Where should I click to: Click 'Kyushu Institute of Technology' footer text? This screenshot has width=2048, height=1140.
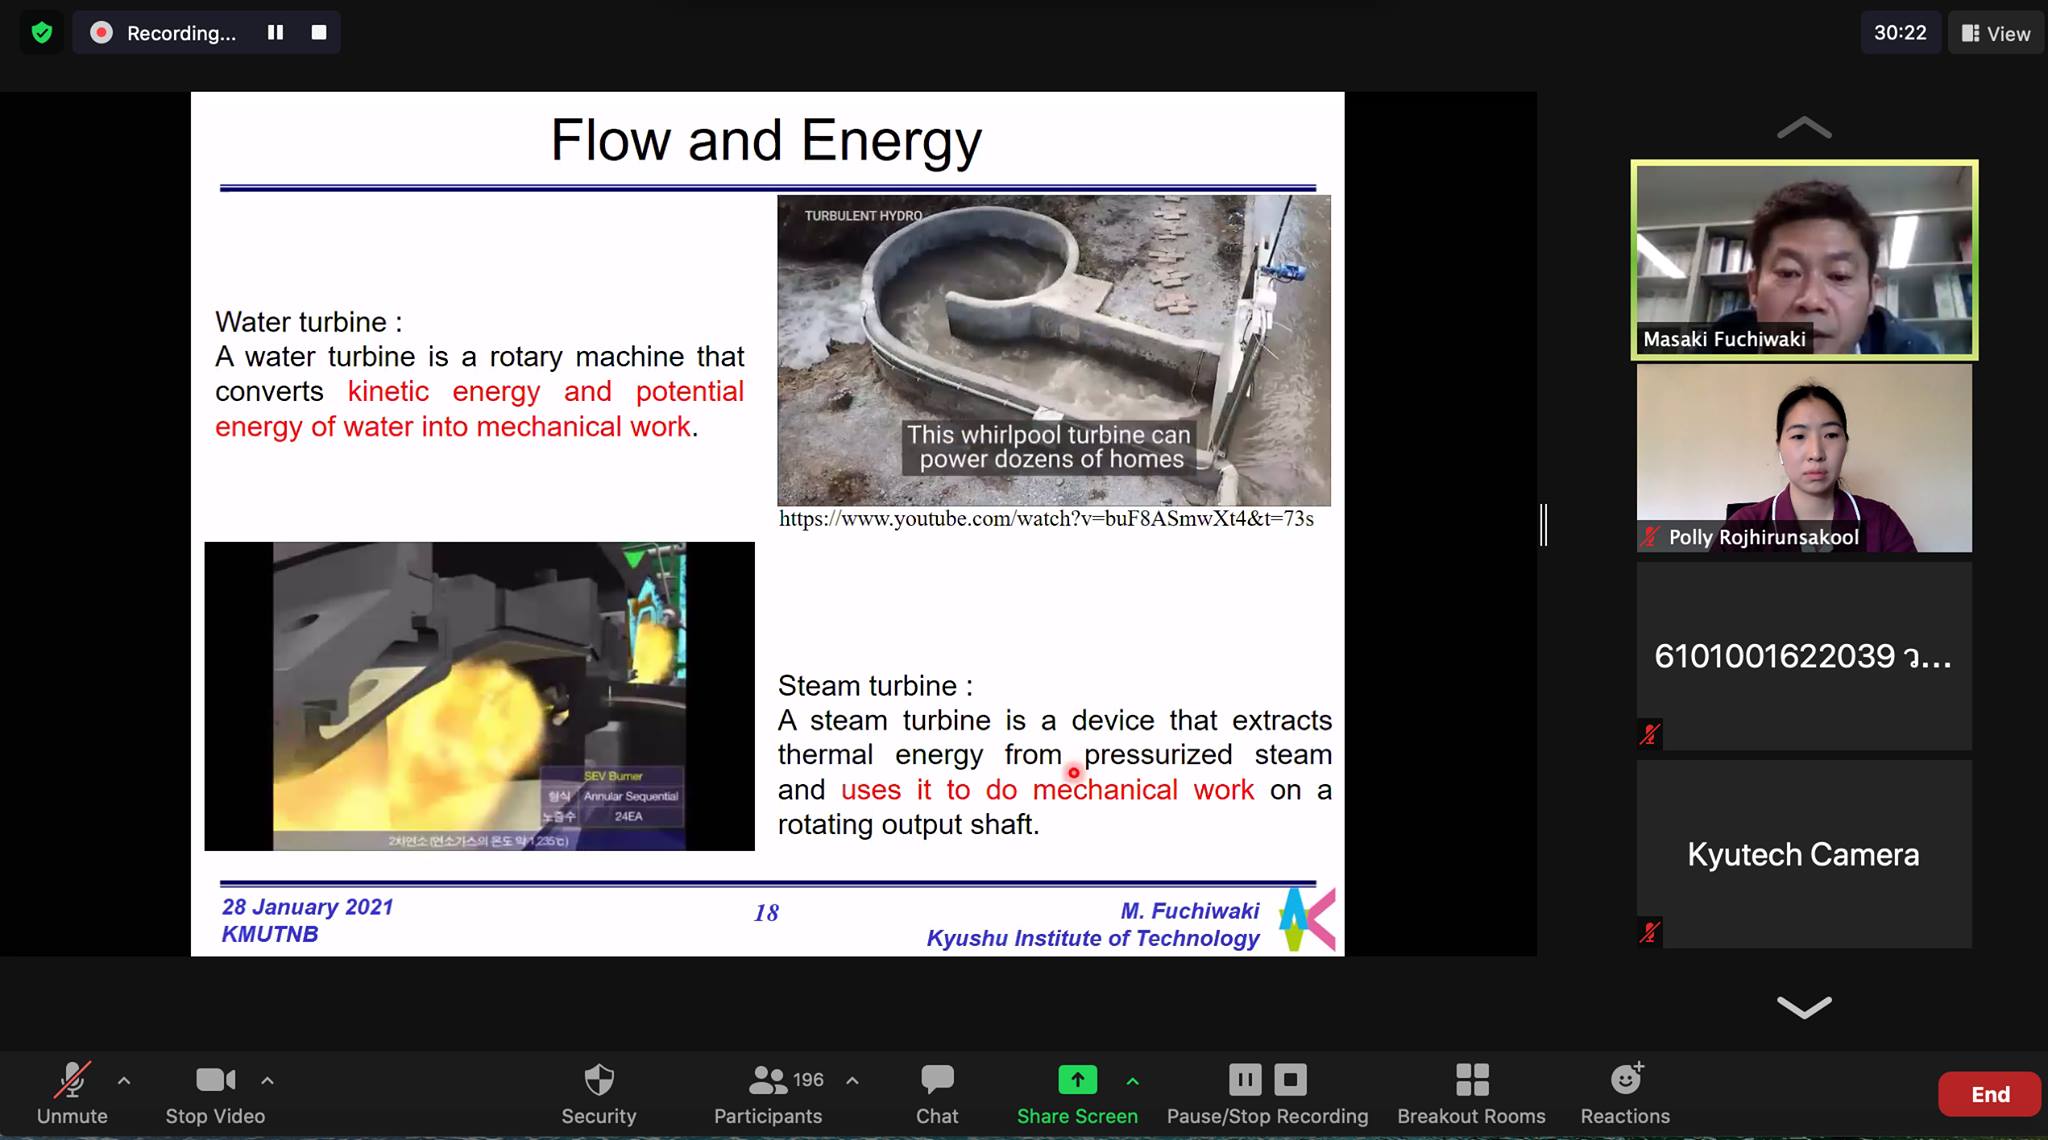(1093, 938)
